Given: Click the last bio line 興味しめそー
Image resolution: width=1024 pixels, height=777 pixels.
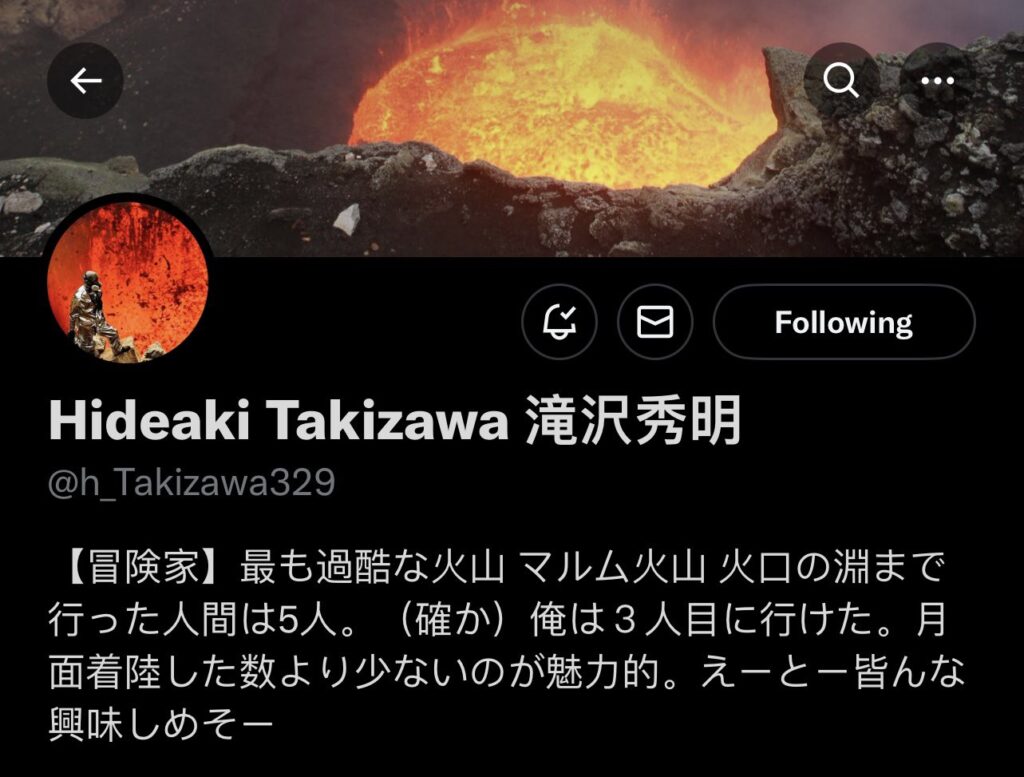Looking at the screenshot, I should click(161, 725).
